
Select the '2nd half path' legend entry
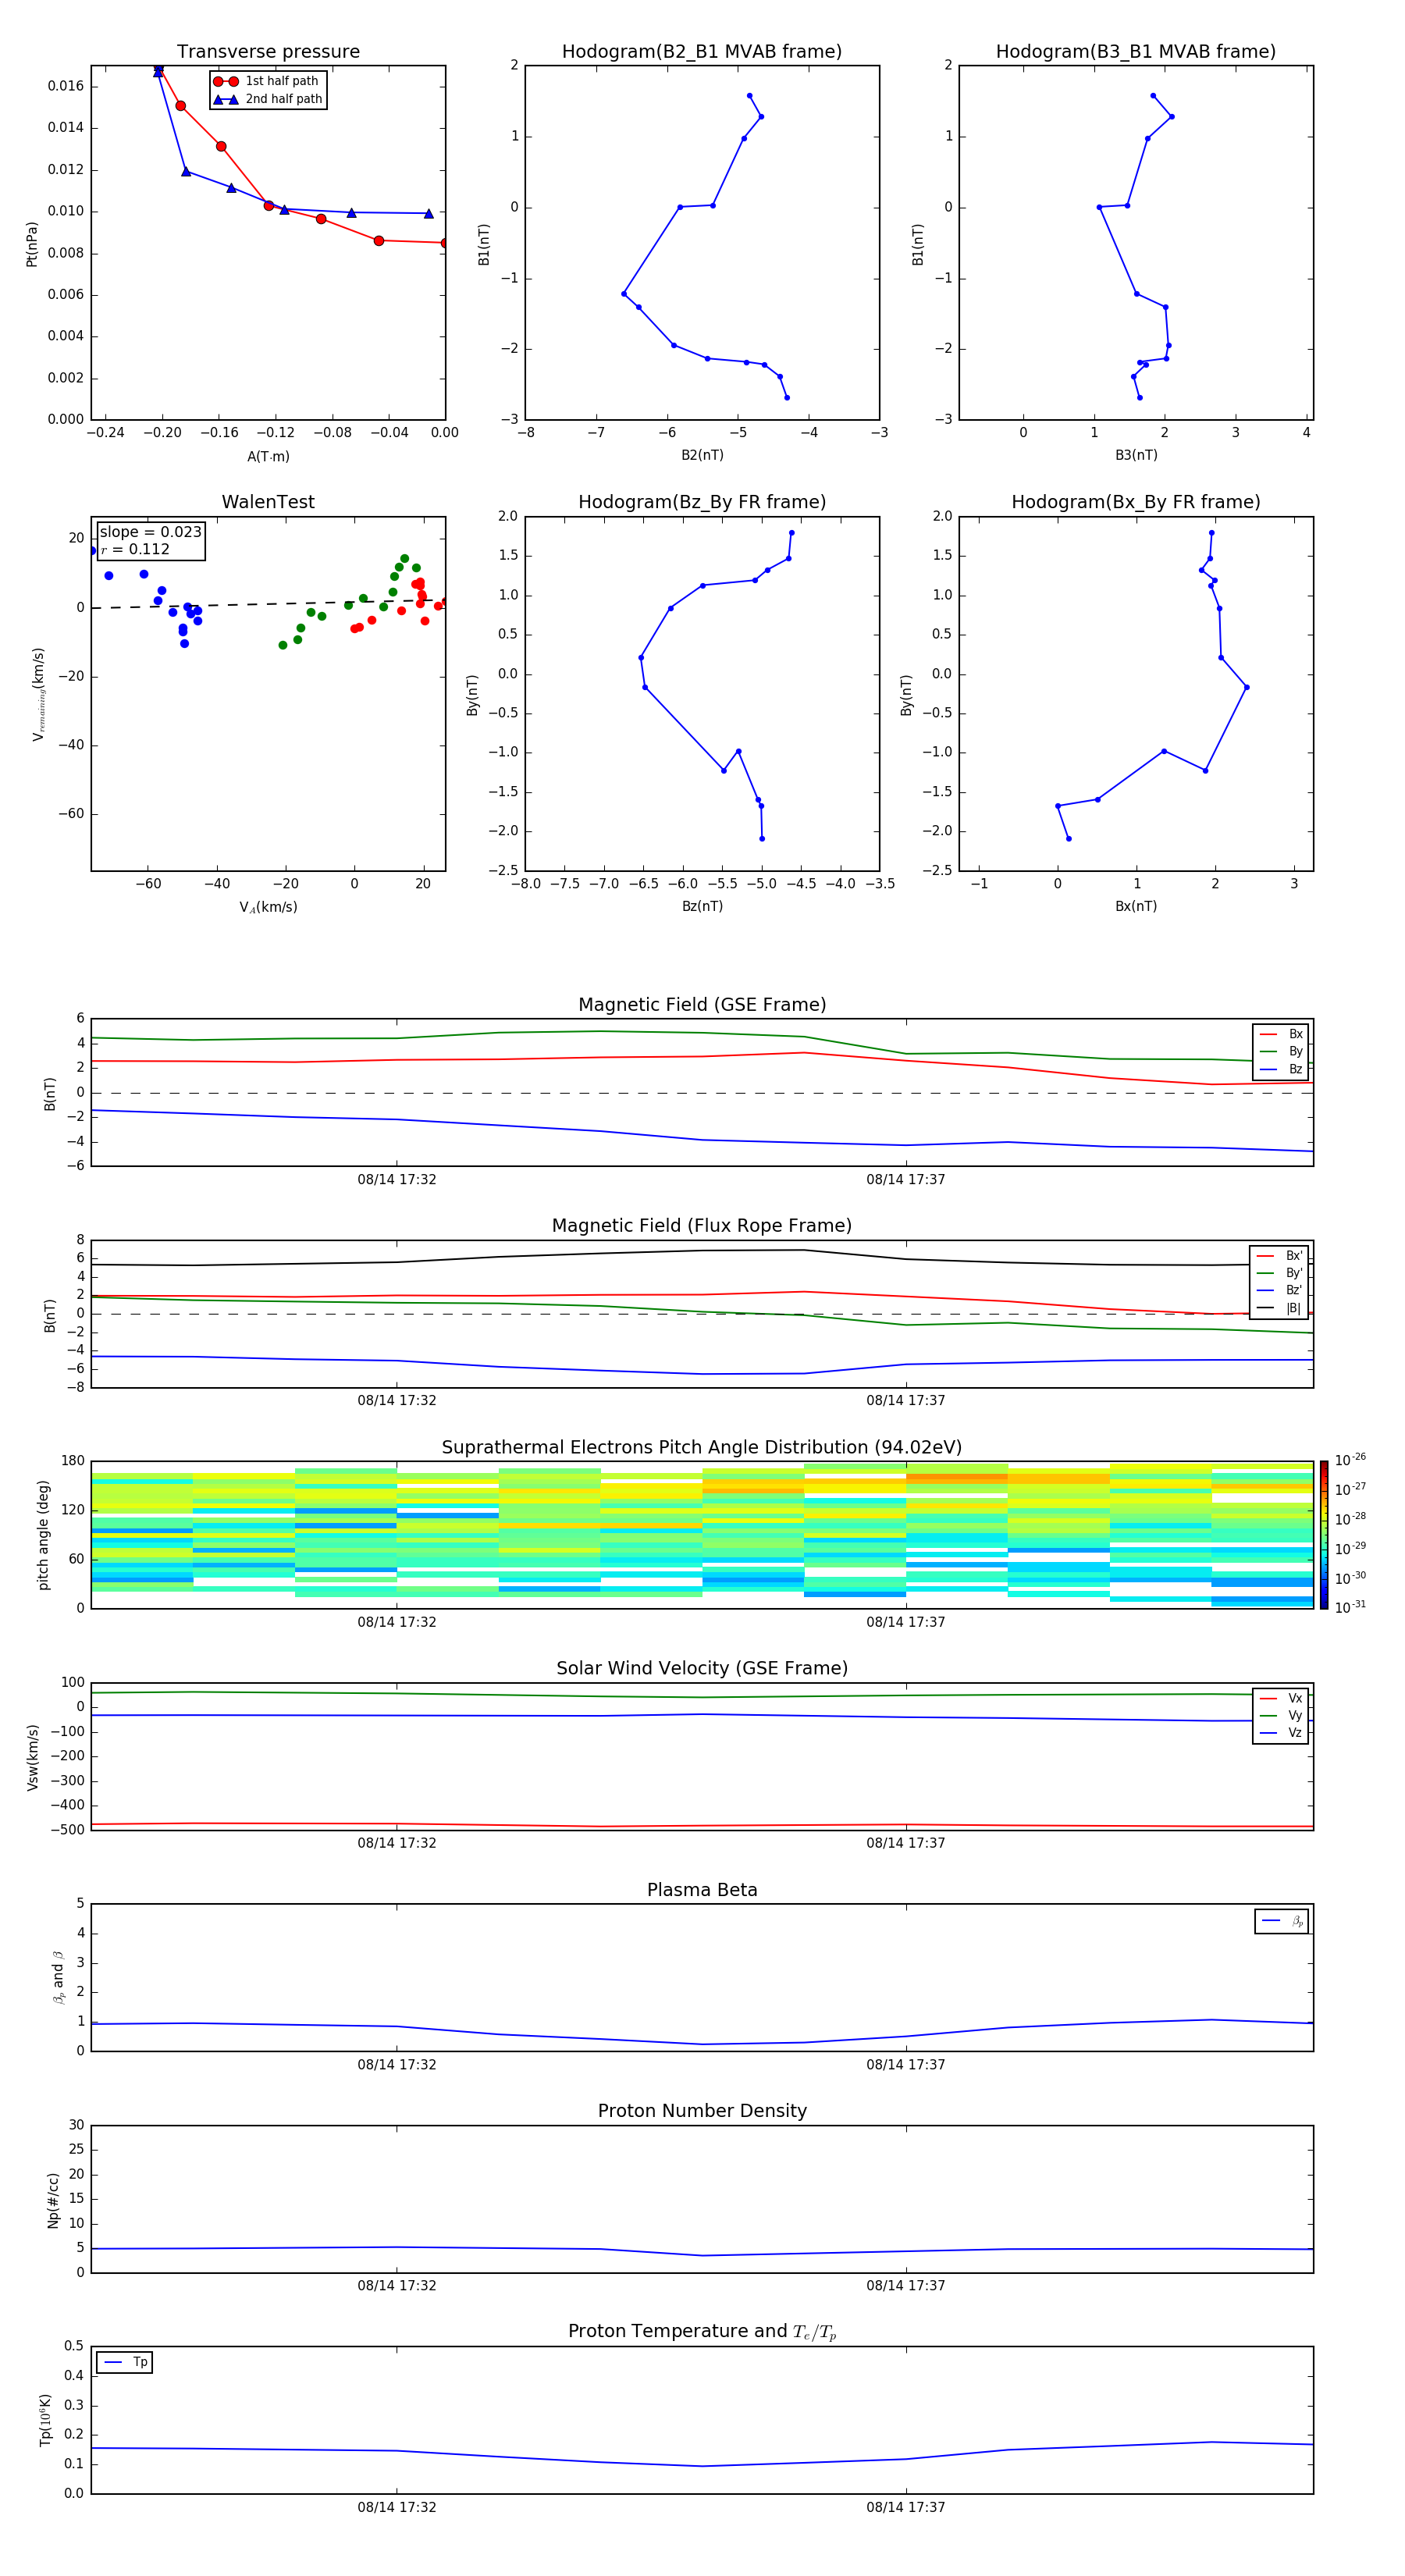coord(267,99)
